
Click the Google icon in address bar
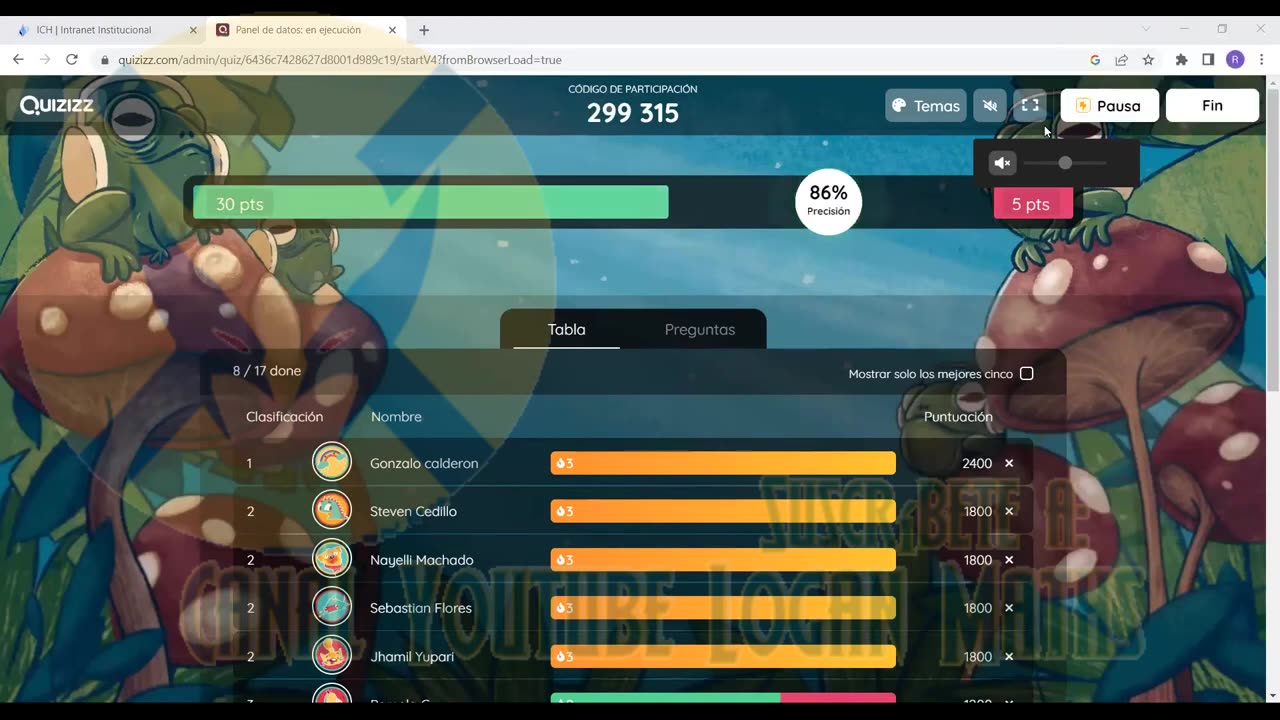coord(1095,60)
